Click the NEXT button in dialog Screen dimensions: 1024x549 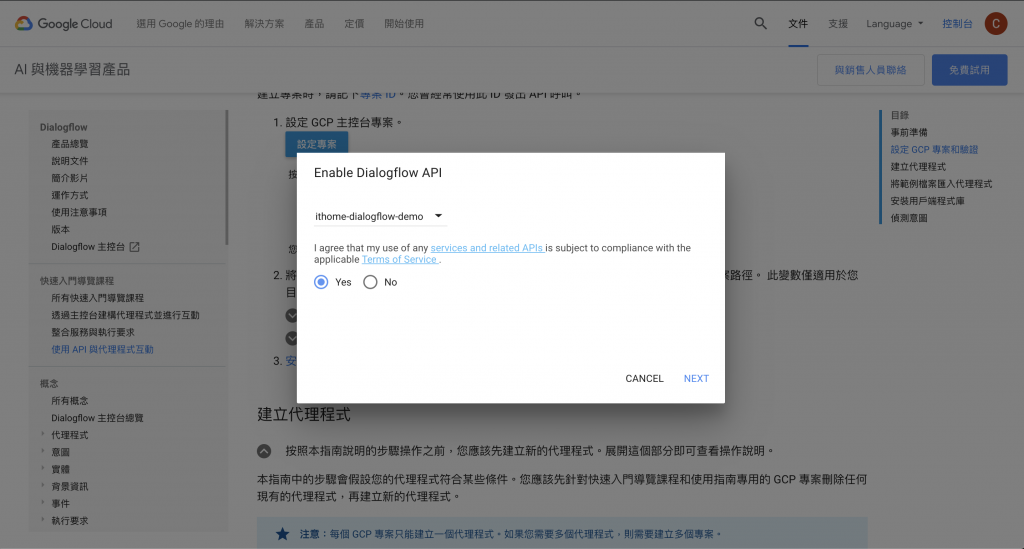pos(696,379)
